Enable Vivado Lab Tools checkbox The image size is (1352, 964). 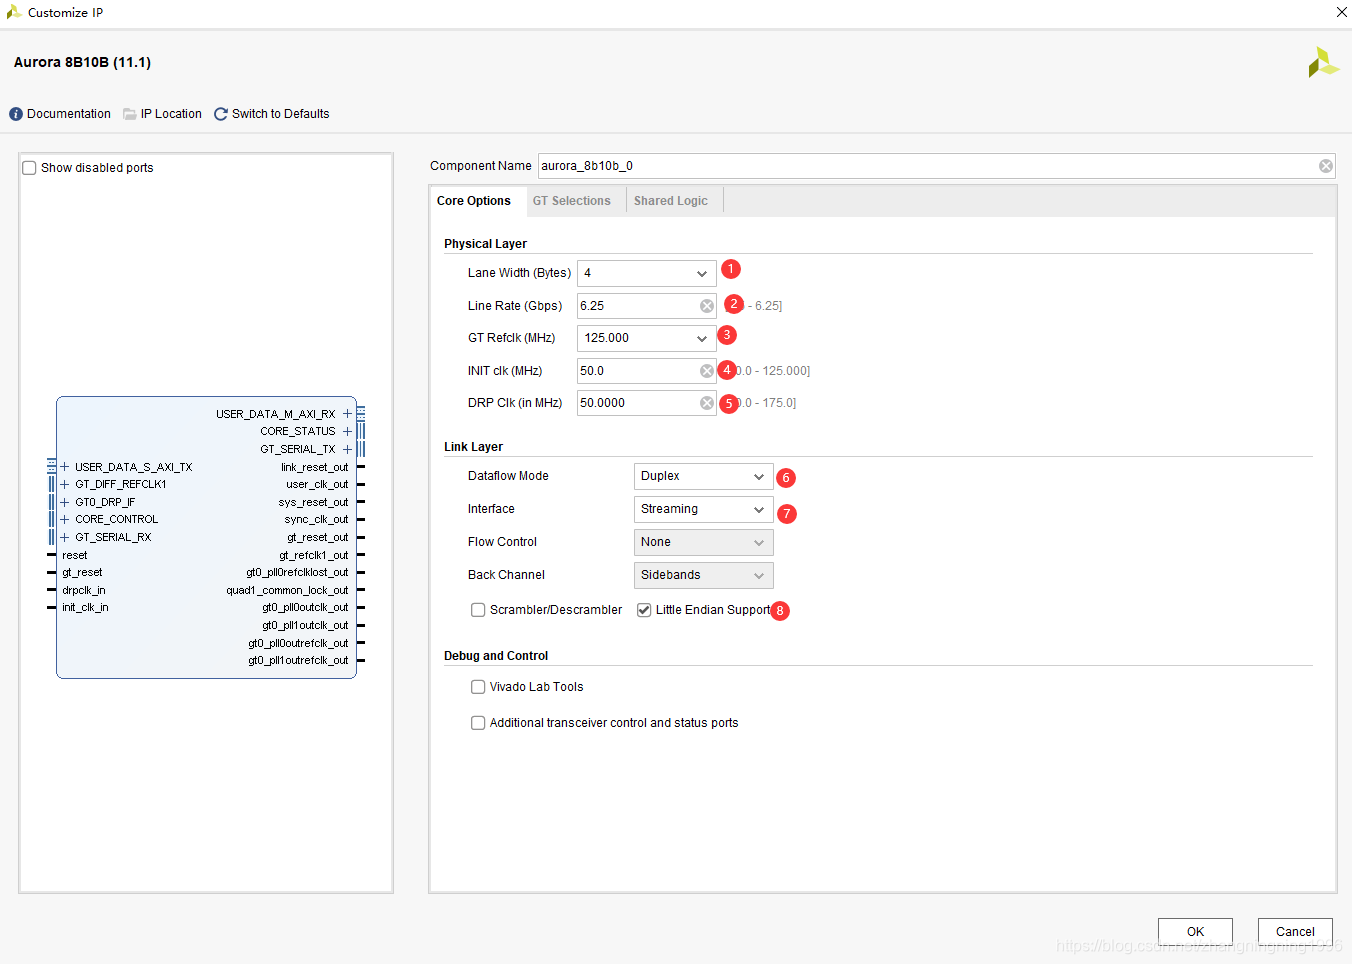478,687
